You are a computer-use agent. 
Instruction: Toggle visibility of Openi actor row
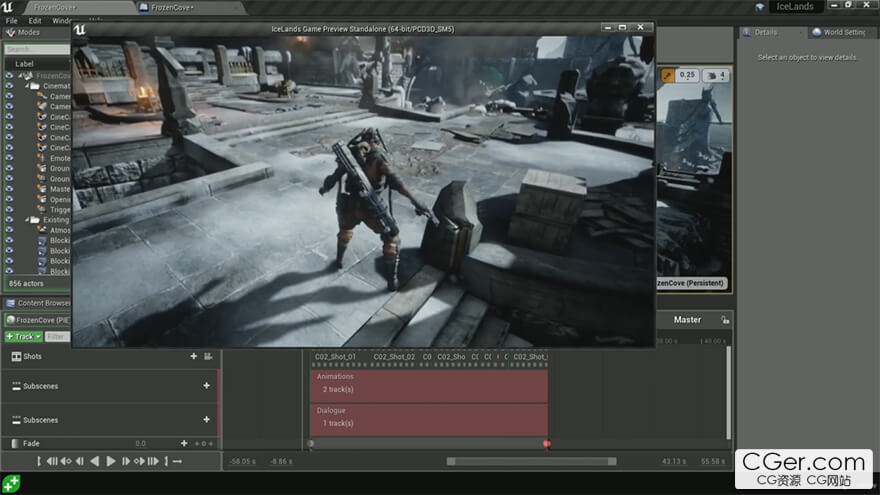pyautogui.click(x=10, y=199)
